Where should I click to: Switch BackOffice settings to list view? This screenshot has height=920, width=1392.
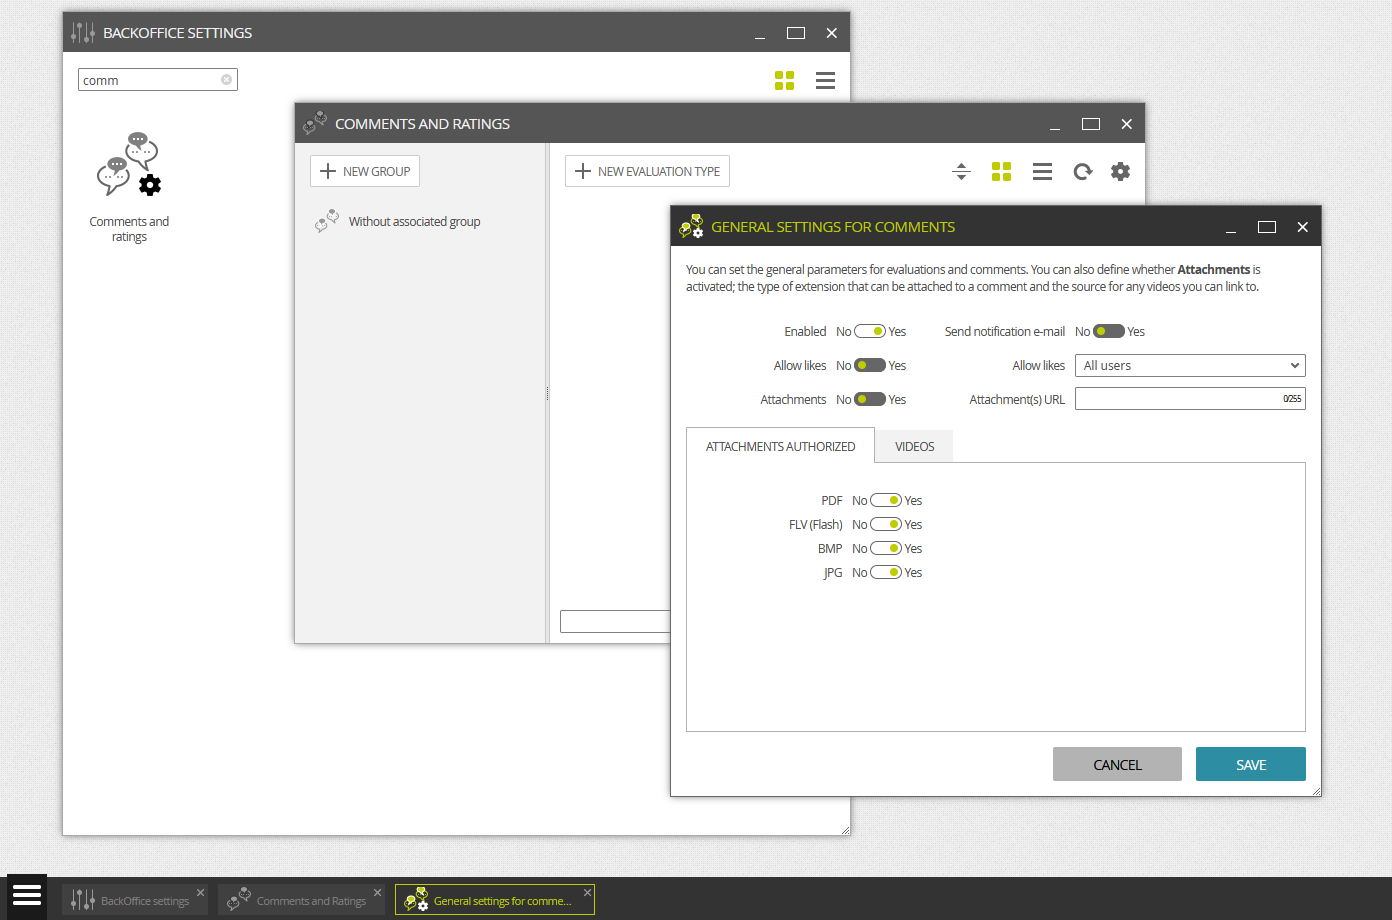[x=825, y=80]
